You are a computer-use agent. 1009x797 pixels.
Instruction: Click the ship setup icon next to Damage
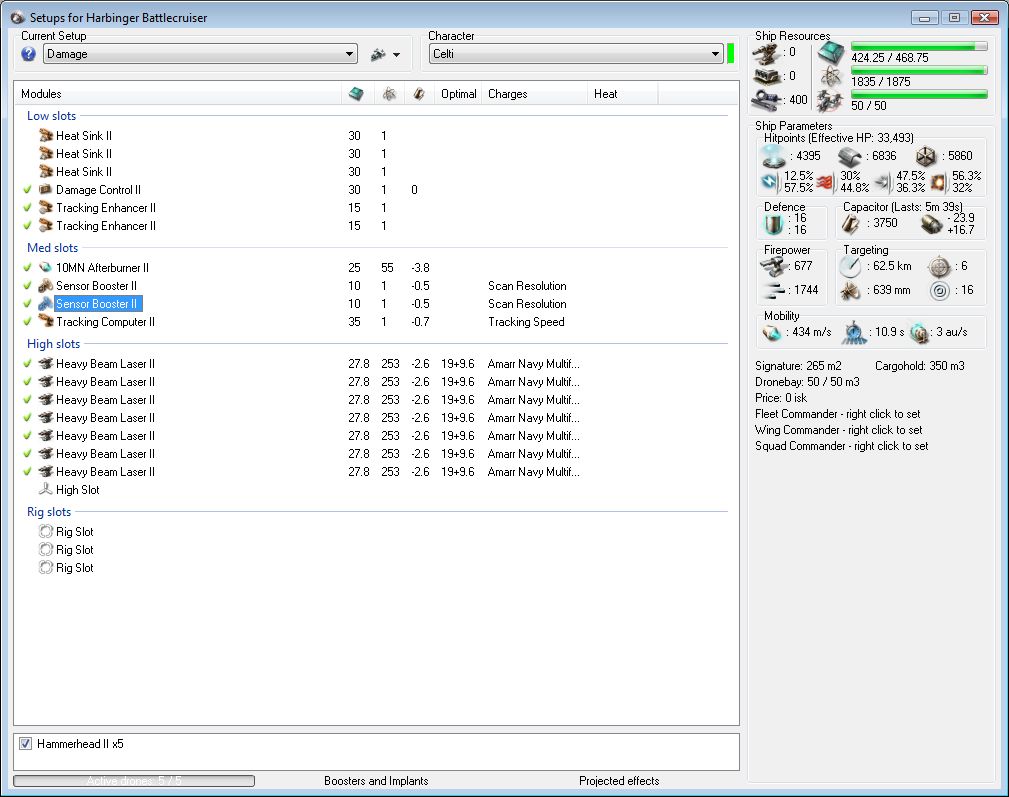tap(378, 55)
